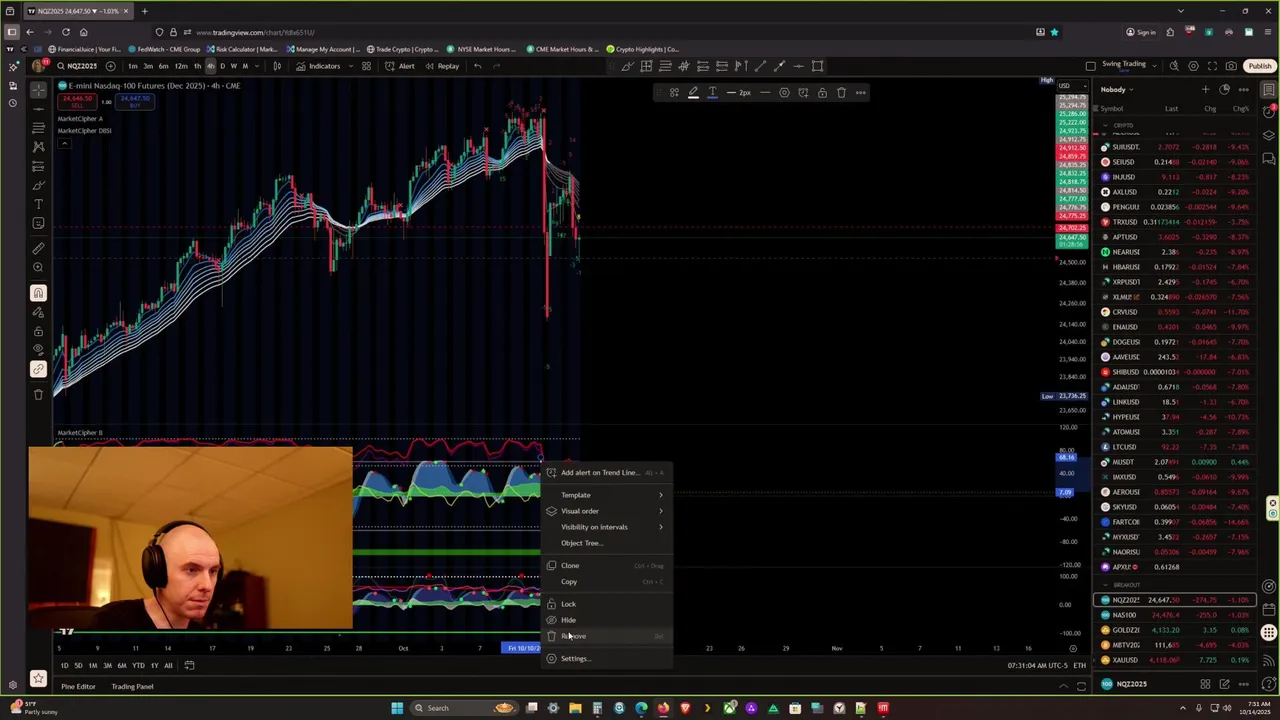Screen dimensions: 1280x720
Task: Start Bar Replay mode
Action: (442, 66)
